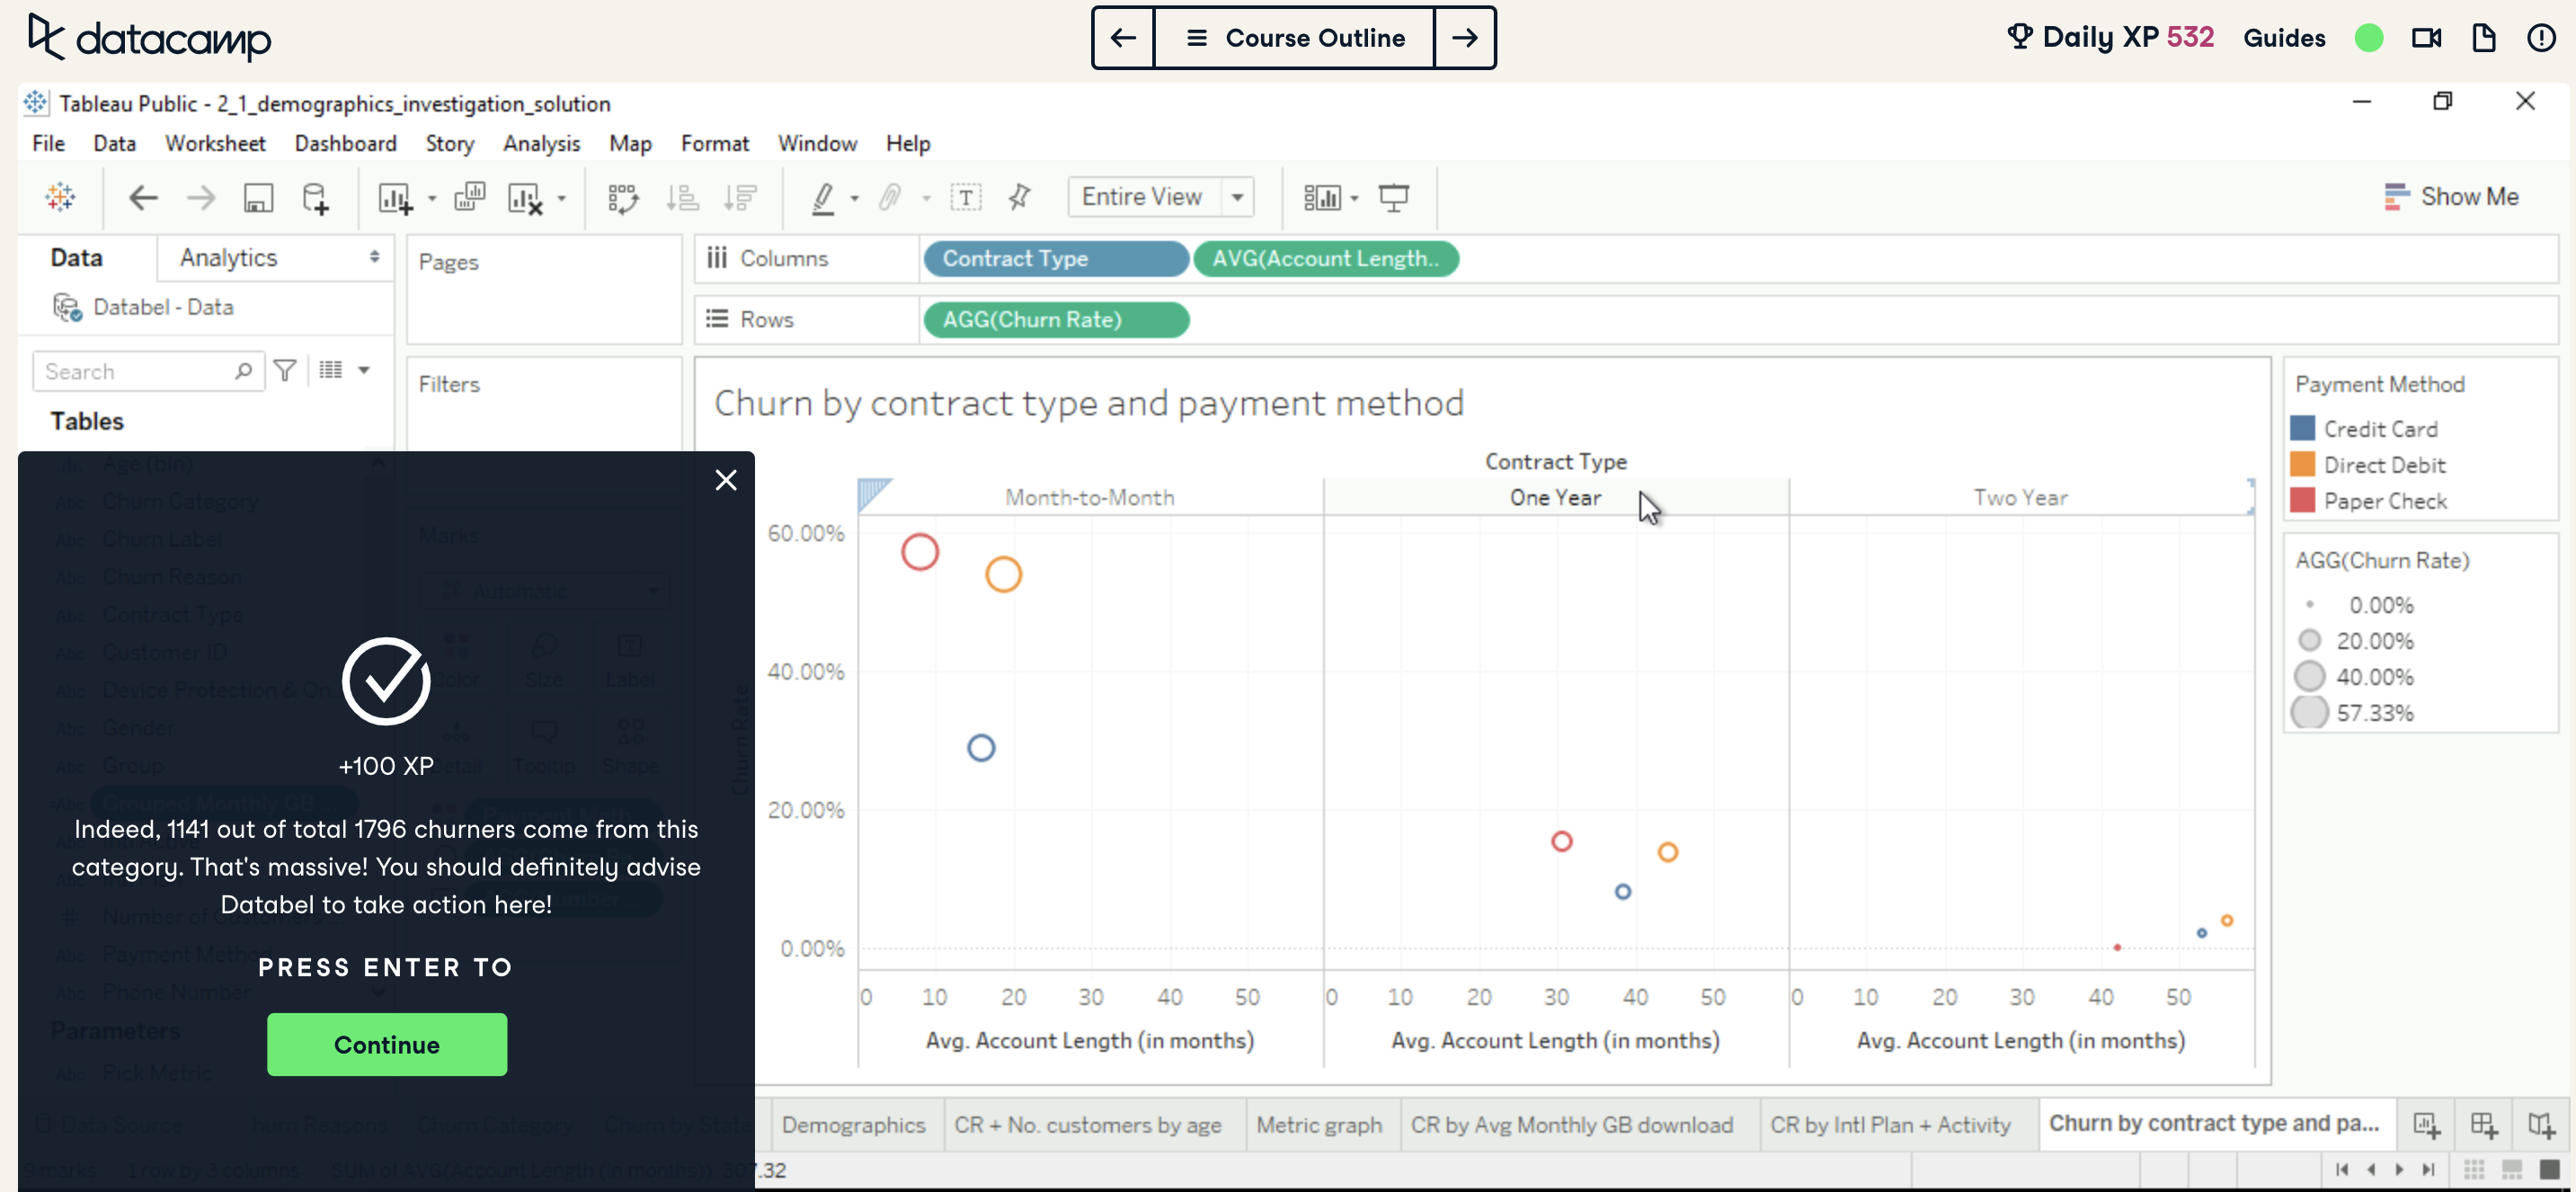Open the Analysis menu
Viewport: 2576px width, 1192px height.
(x=541, y=143)
